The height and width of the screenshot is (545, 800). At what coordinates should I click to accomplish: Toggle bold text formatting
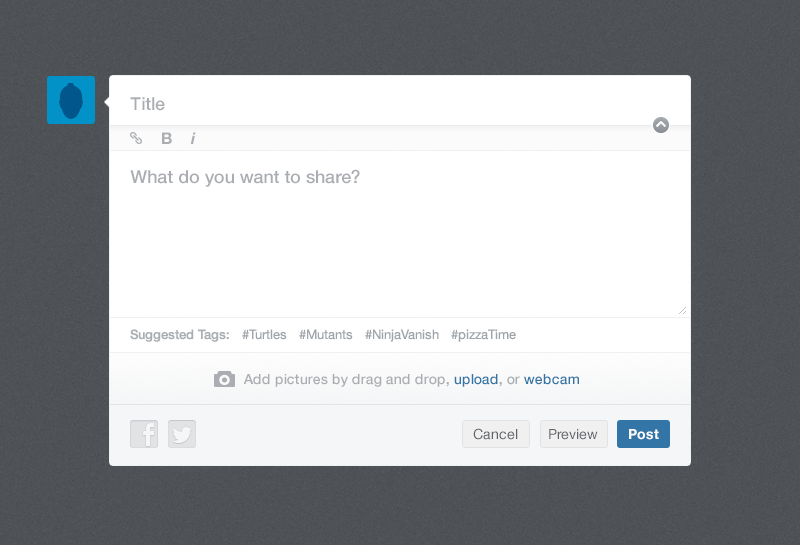(x=166, y=138)
